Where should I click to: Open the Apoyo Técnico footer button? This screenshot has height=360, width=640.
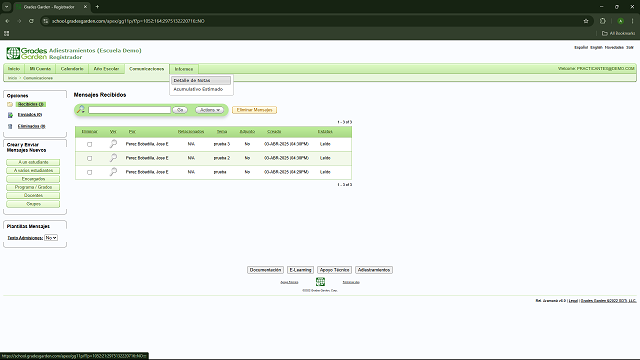coord(334,270)
